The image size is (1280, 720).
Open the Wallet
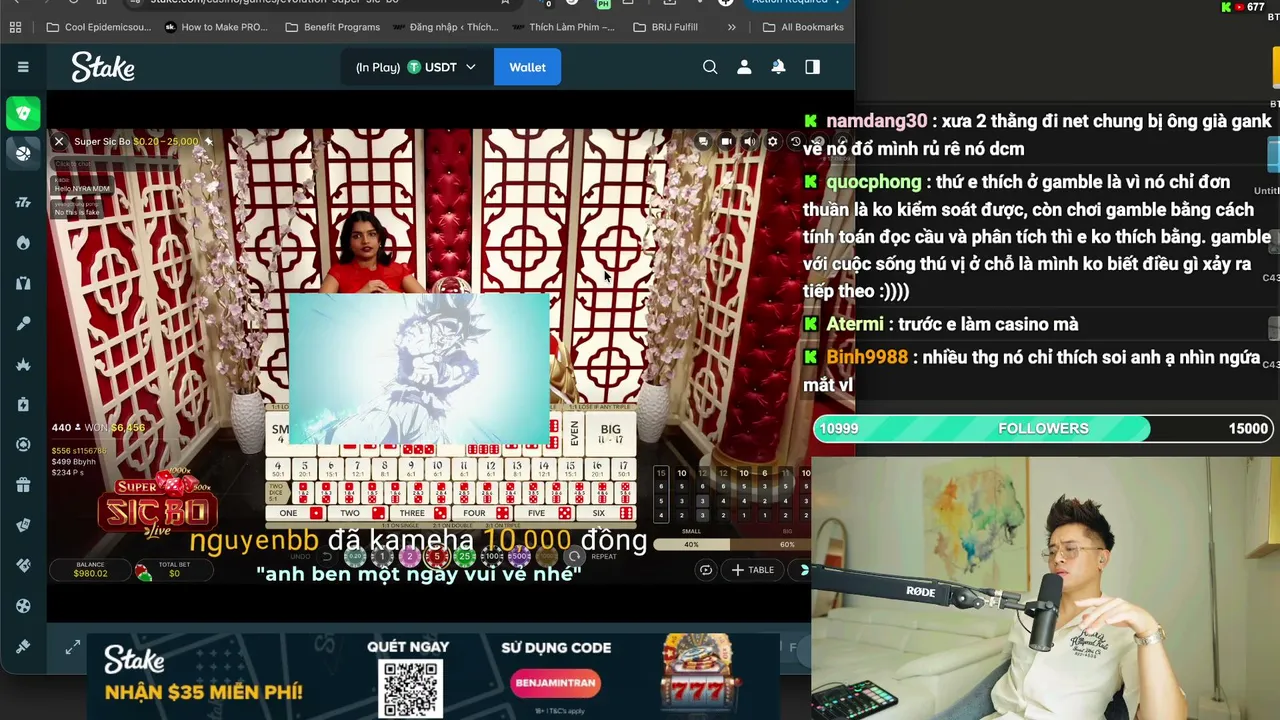click(x=527, y=67)
